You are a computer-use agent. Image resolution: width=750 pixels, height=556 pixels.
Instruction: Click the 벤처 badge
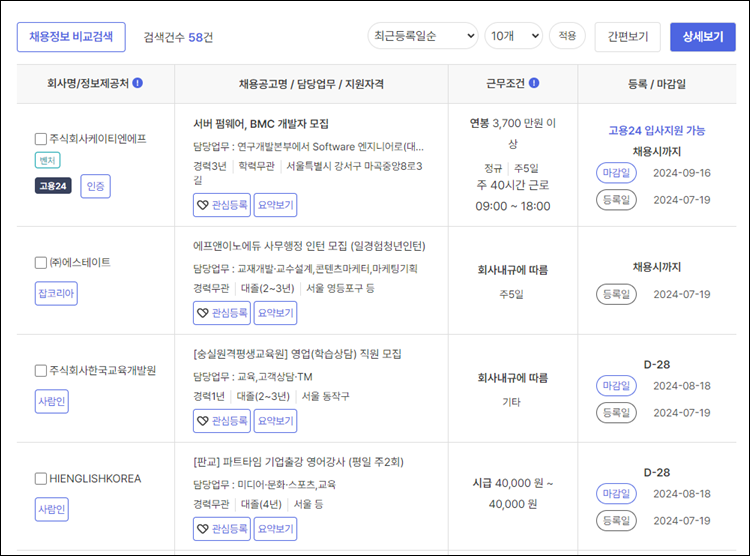click(x=47, y=160)
